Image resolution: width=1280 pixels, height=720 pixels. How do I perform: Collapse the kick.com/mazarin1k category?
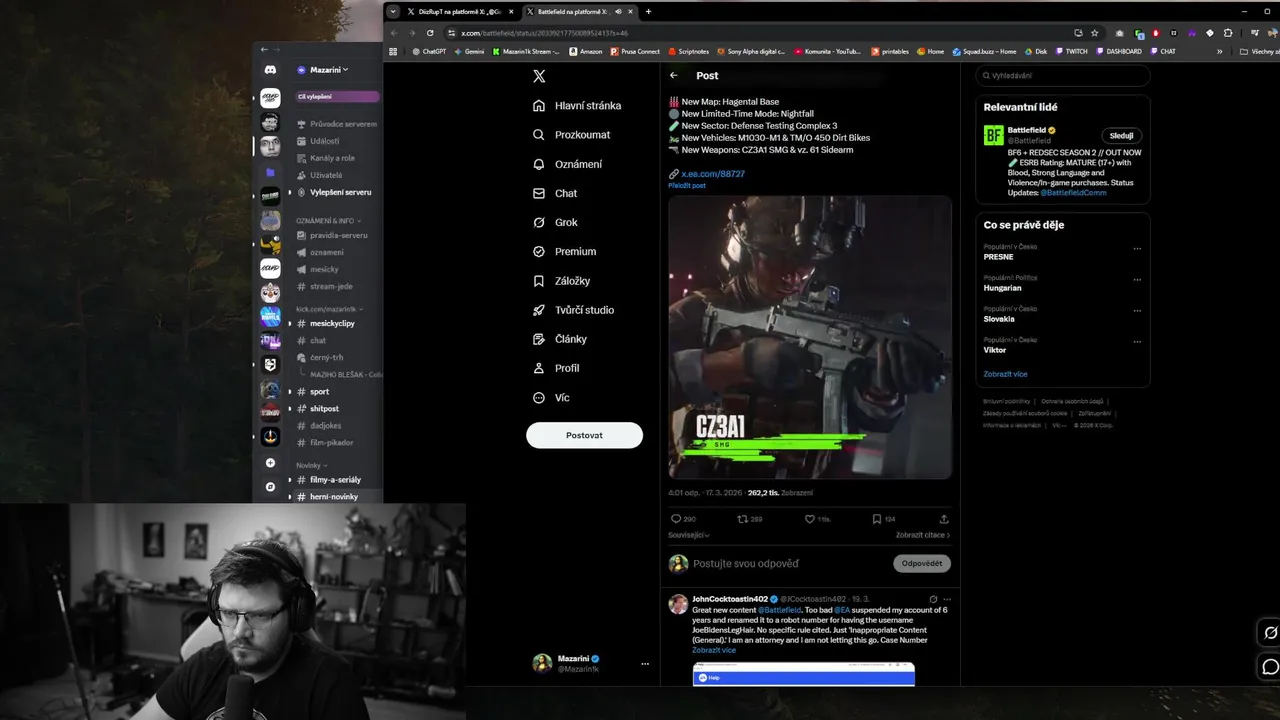(330, 309)
